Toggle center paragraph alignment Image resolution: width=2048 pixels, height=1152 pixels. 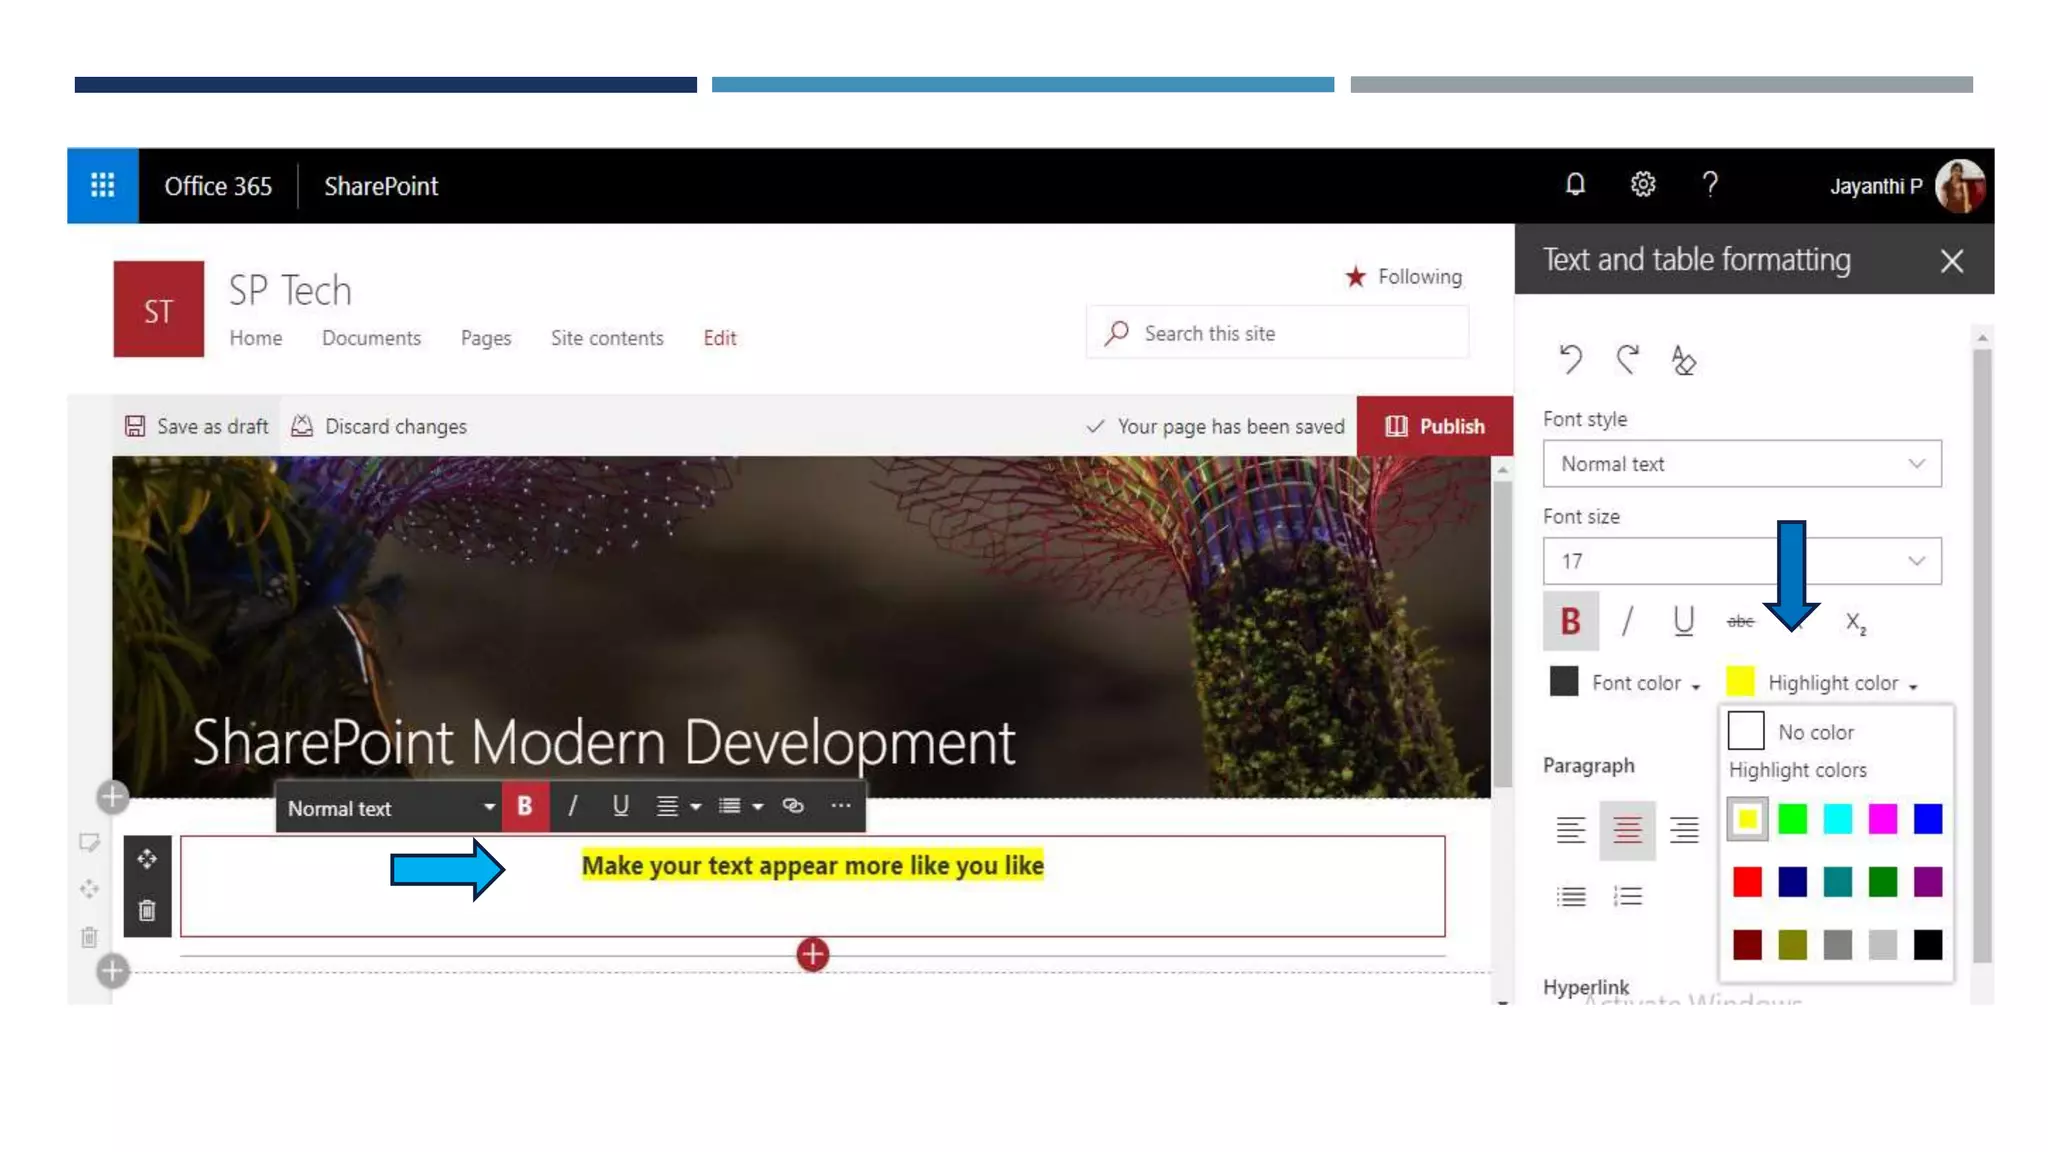[1627, 829]
